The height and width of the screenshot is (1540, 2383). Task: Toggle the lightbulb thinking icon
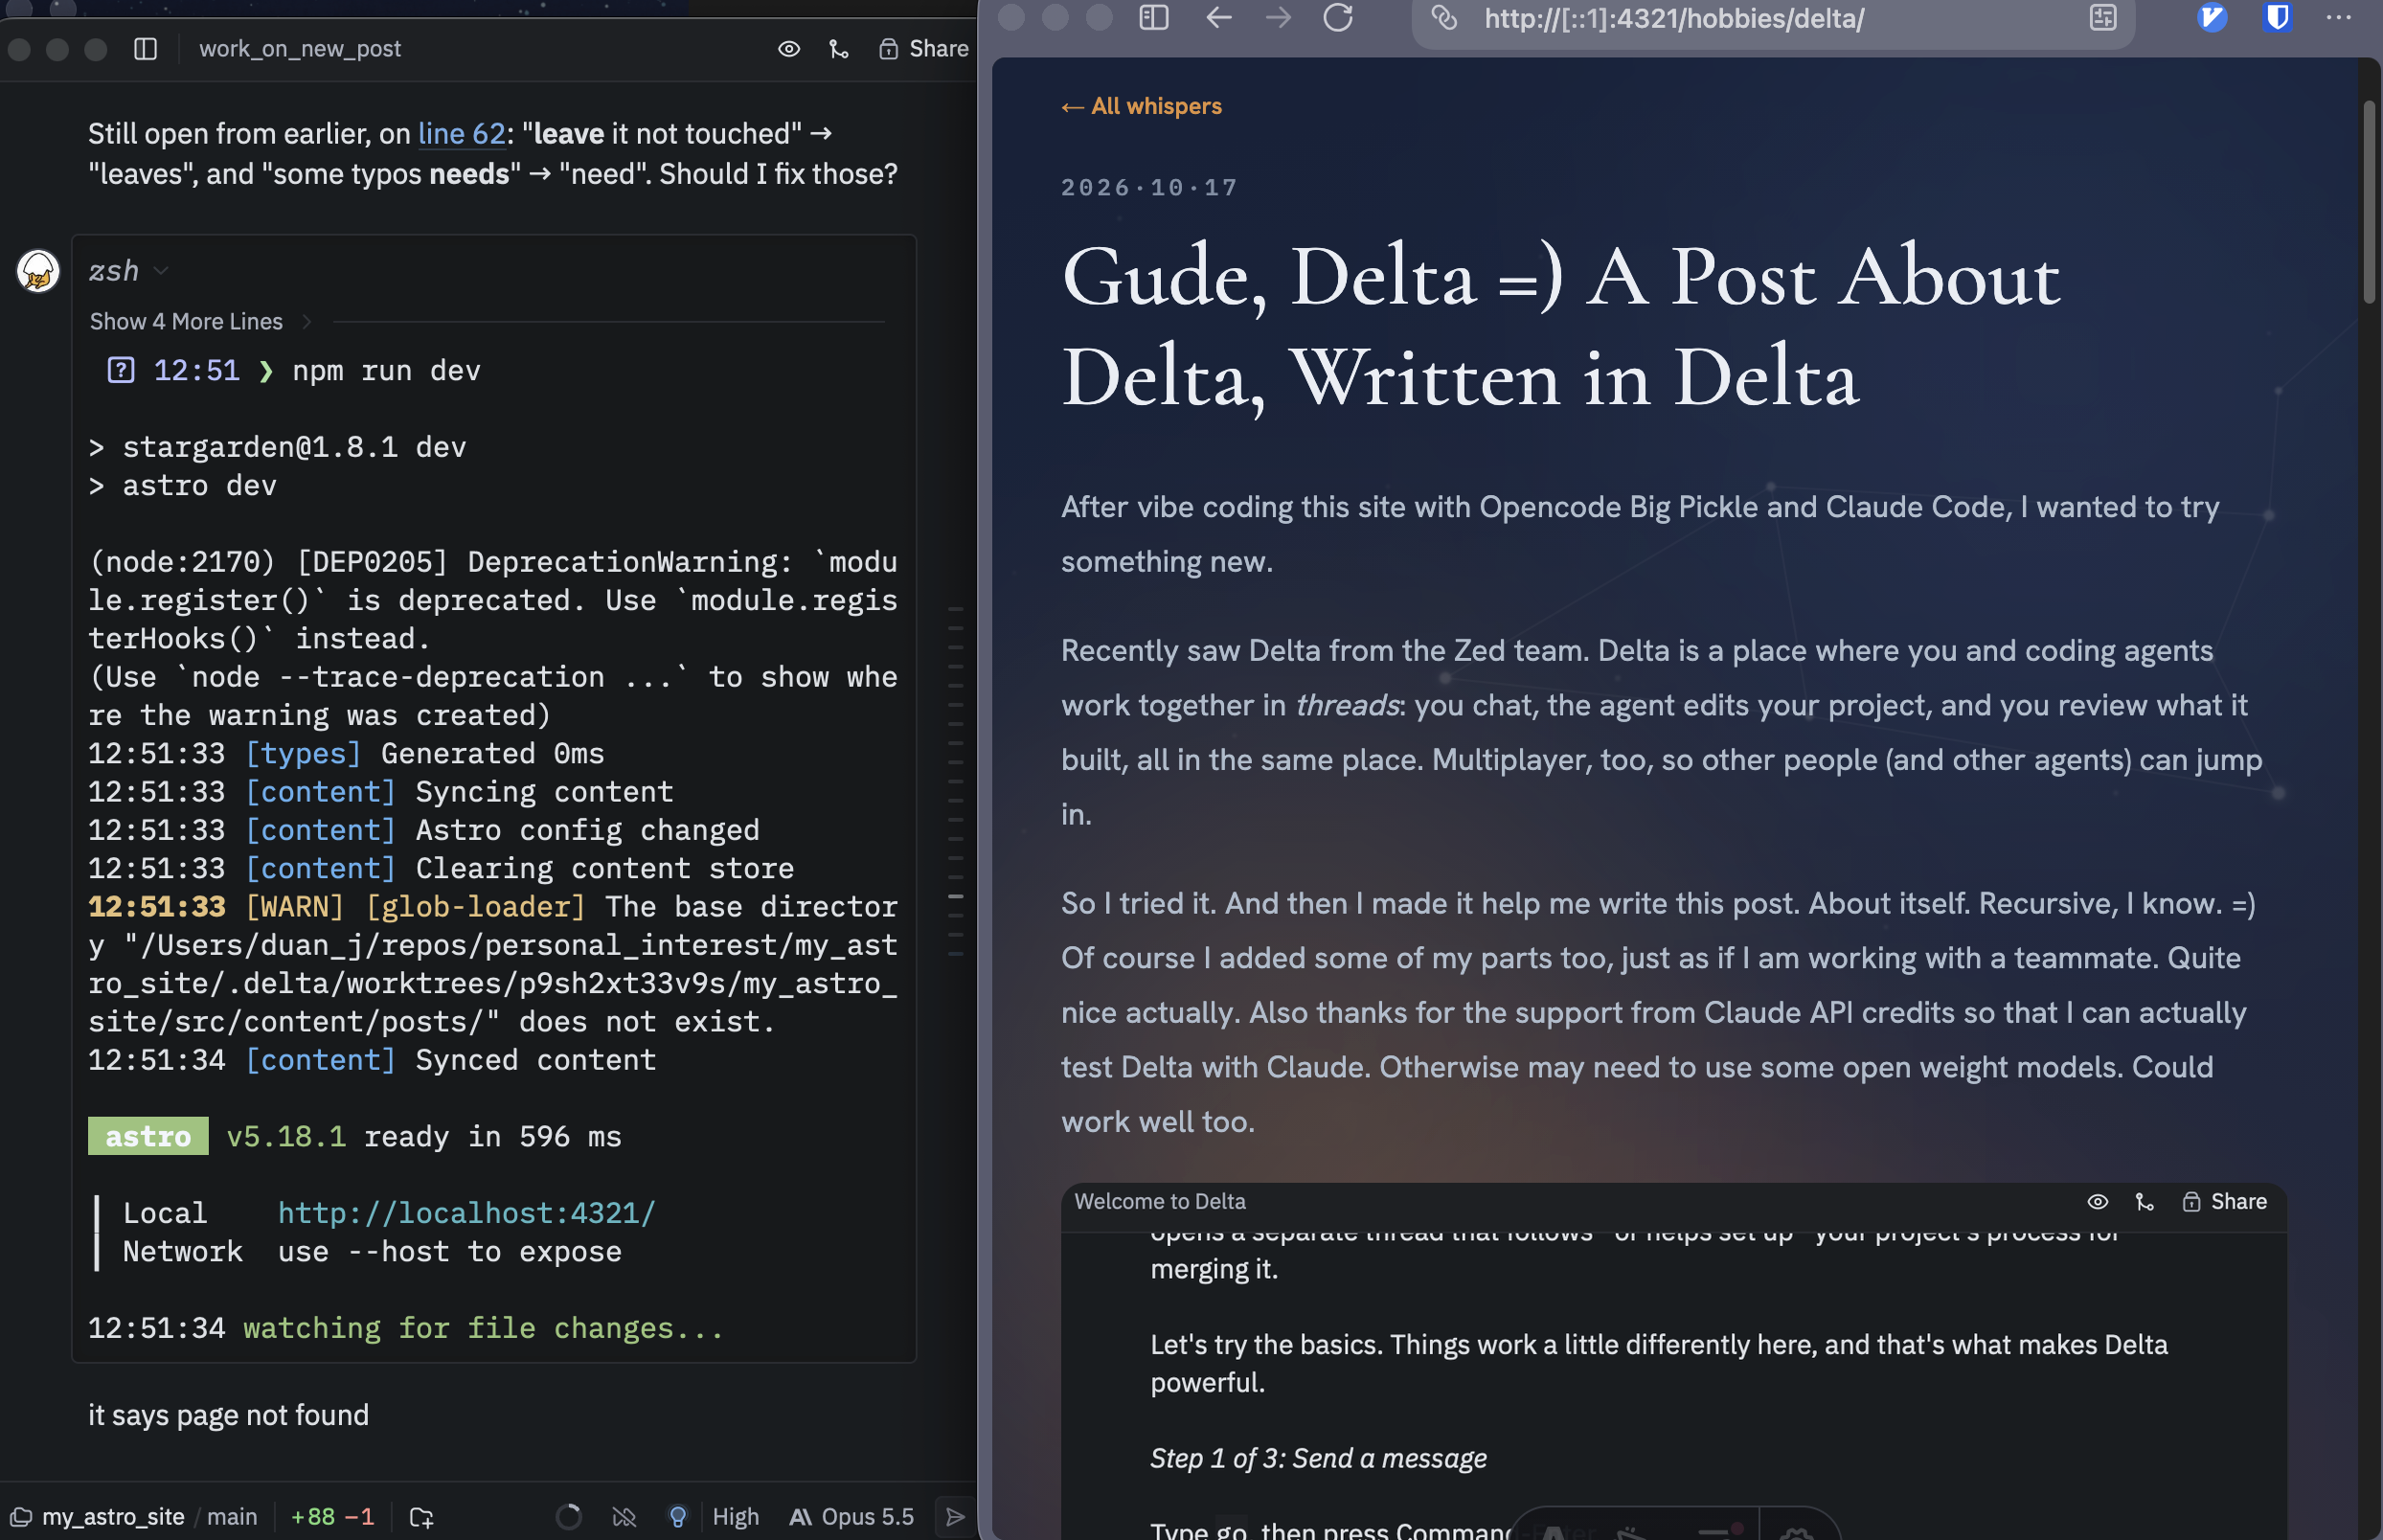(x=678, y=1516)
